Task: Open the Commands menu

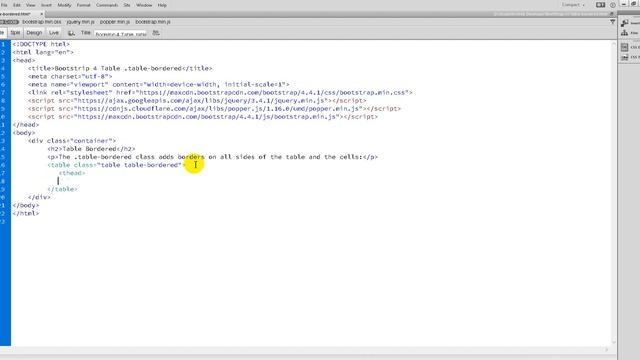Action: 107,5
